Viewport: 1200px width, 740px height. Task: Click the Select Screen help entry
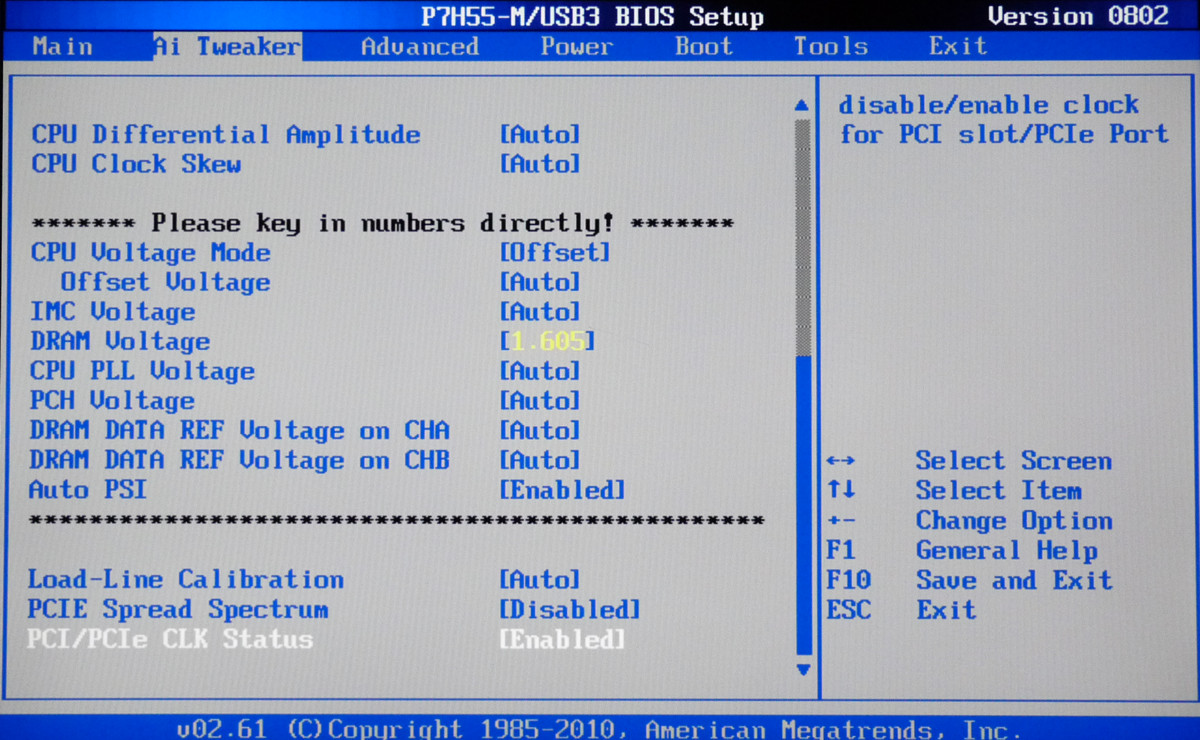pos(1014,461)
